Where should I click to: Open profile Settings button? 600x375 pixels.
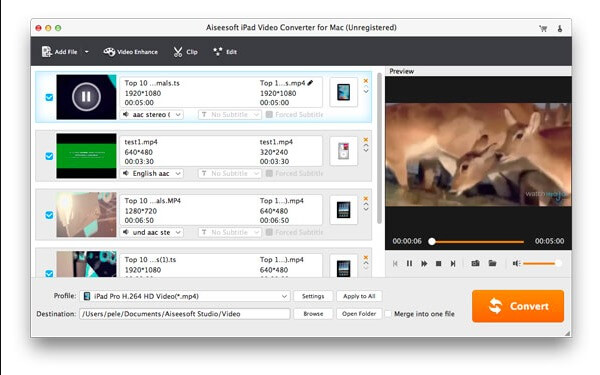313,296
